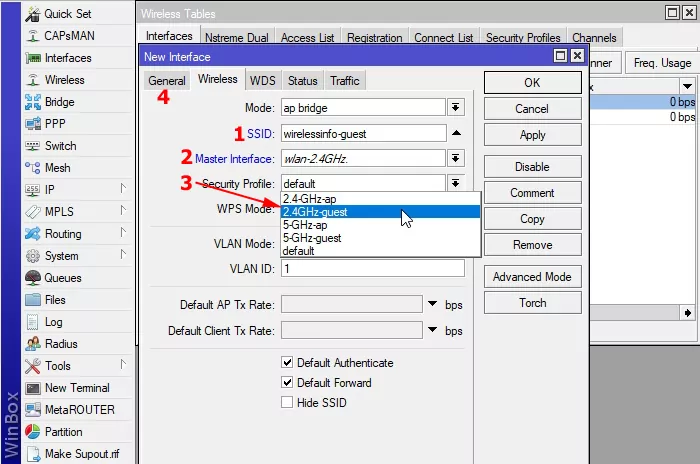Screen dimensions: 700x464
Task: Click the Advanced Mode button
Action: [533, 276]
